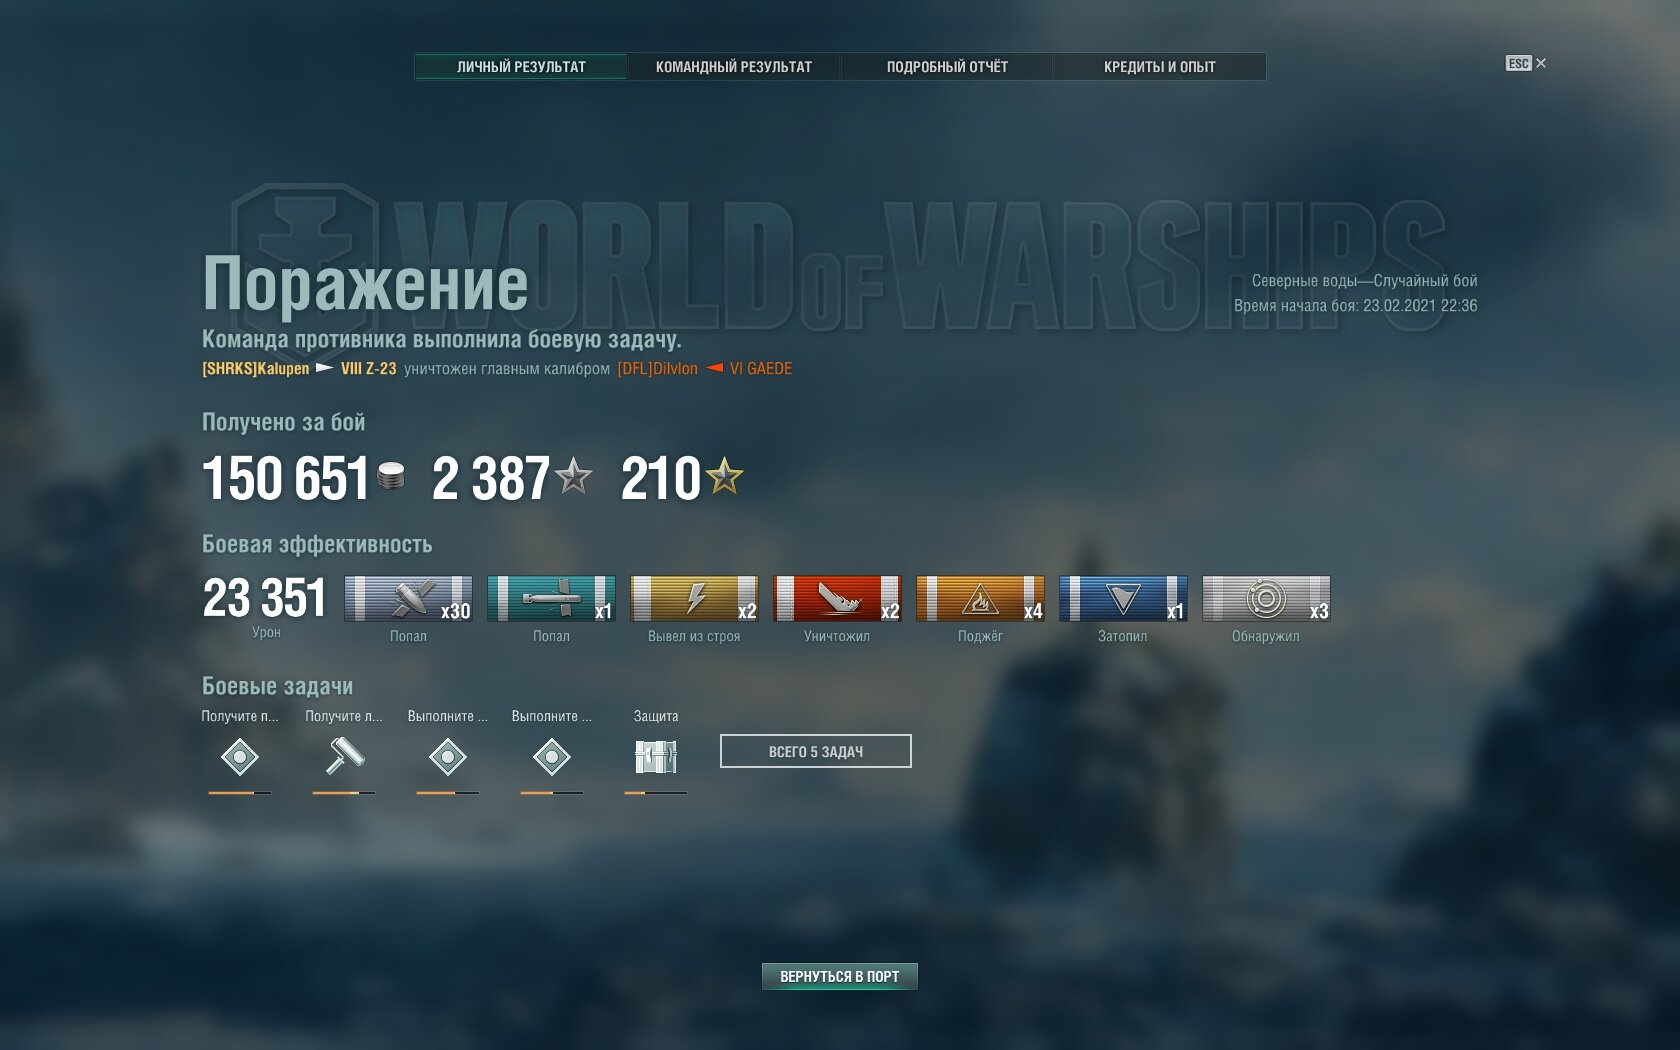Click the second mission's paint roller icon

click(x=344, y=756)
